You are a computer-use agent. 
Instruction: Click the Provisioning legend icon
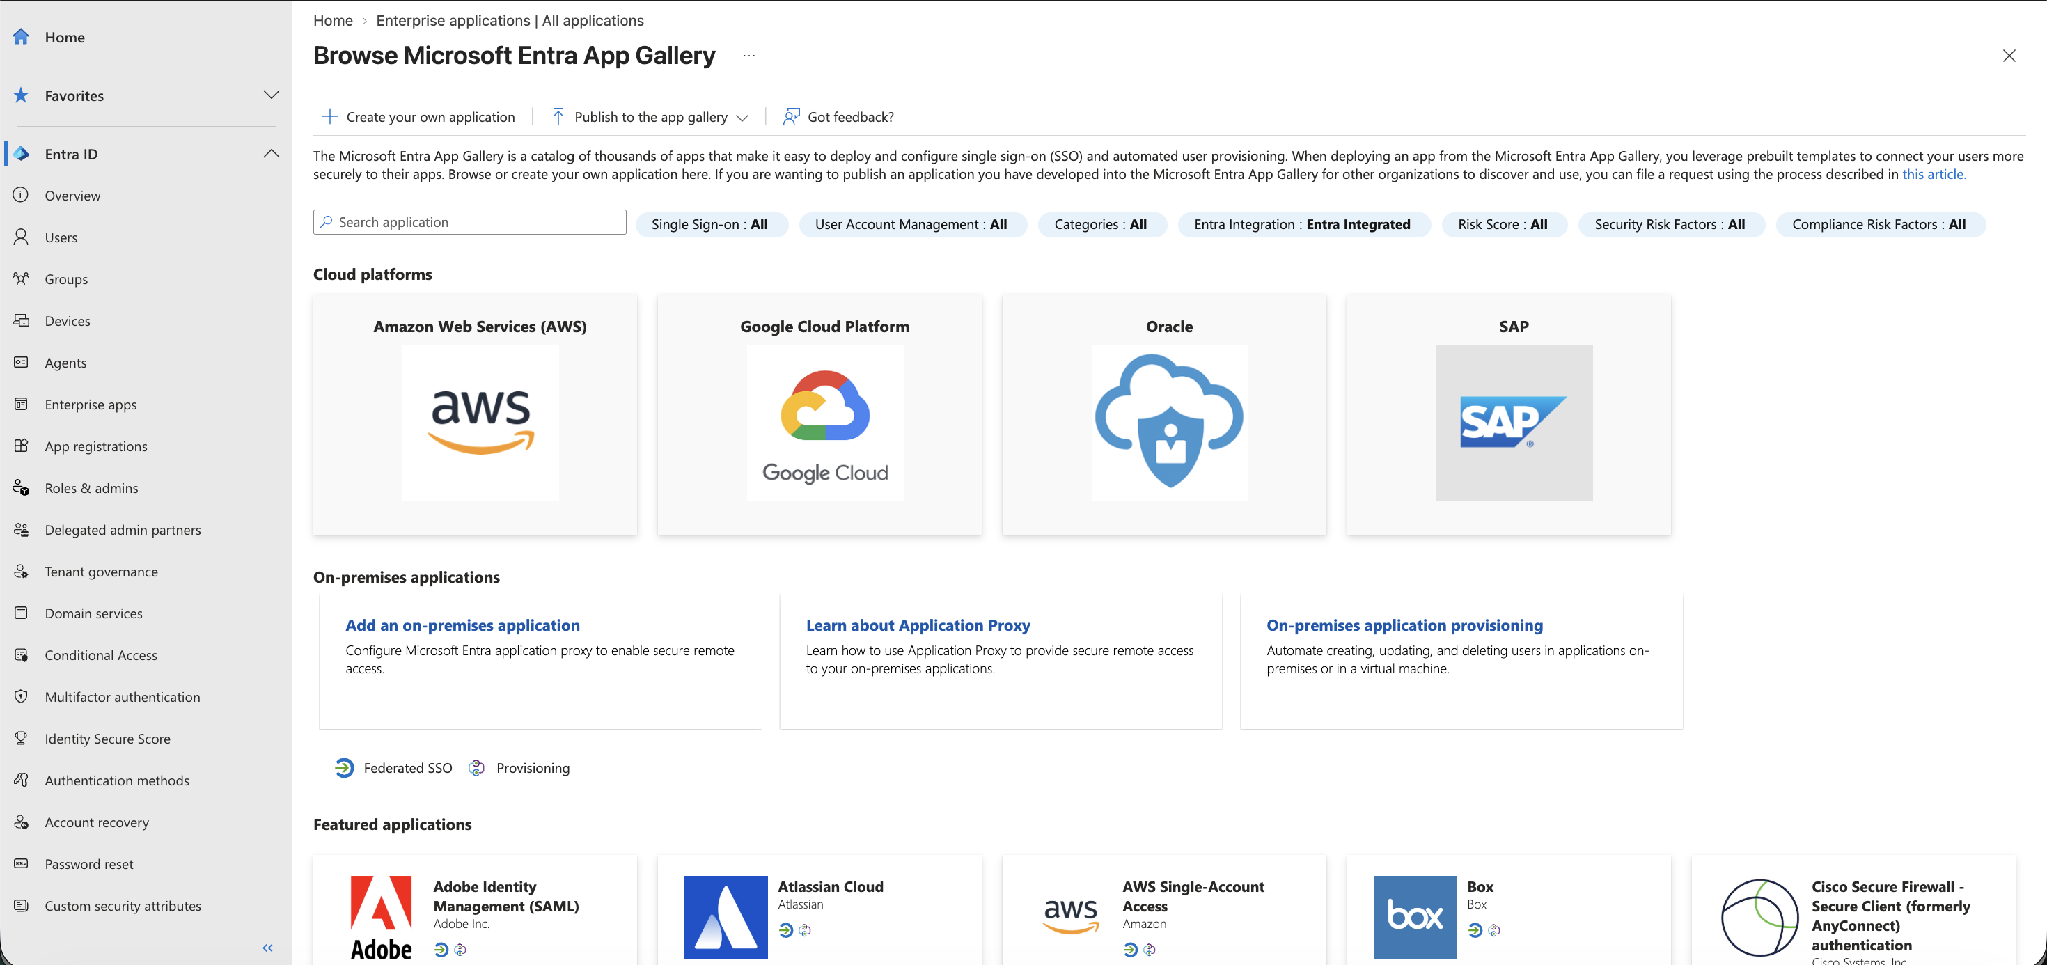477,768
